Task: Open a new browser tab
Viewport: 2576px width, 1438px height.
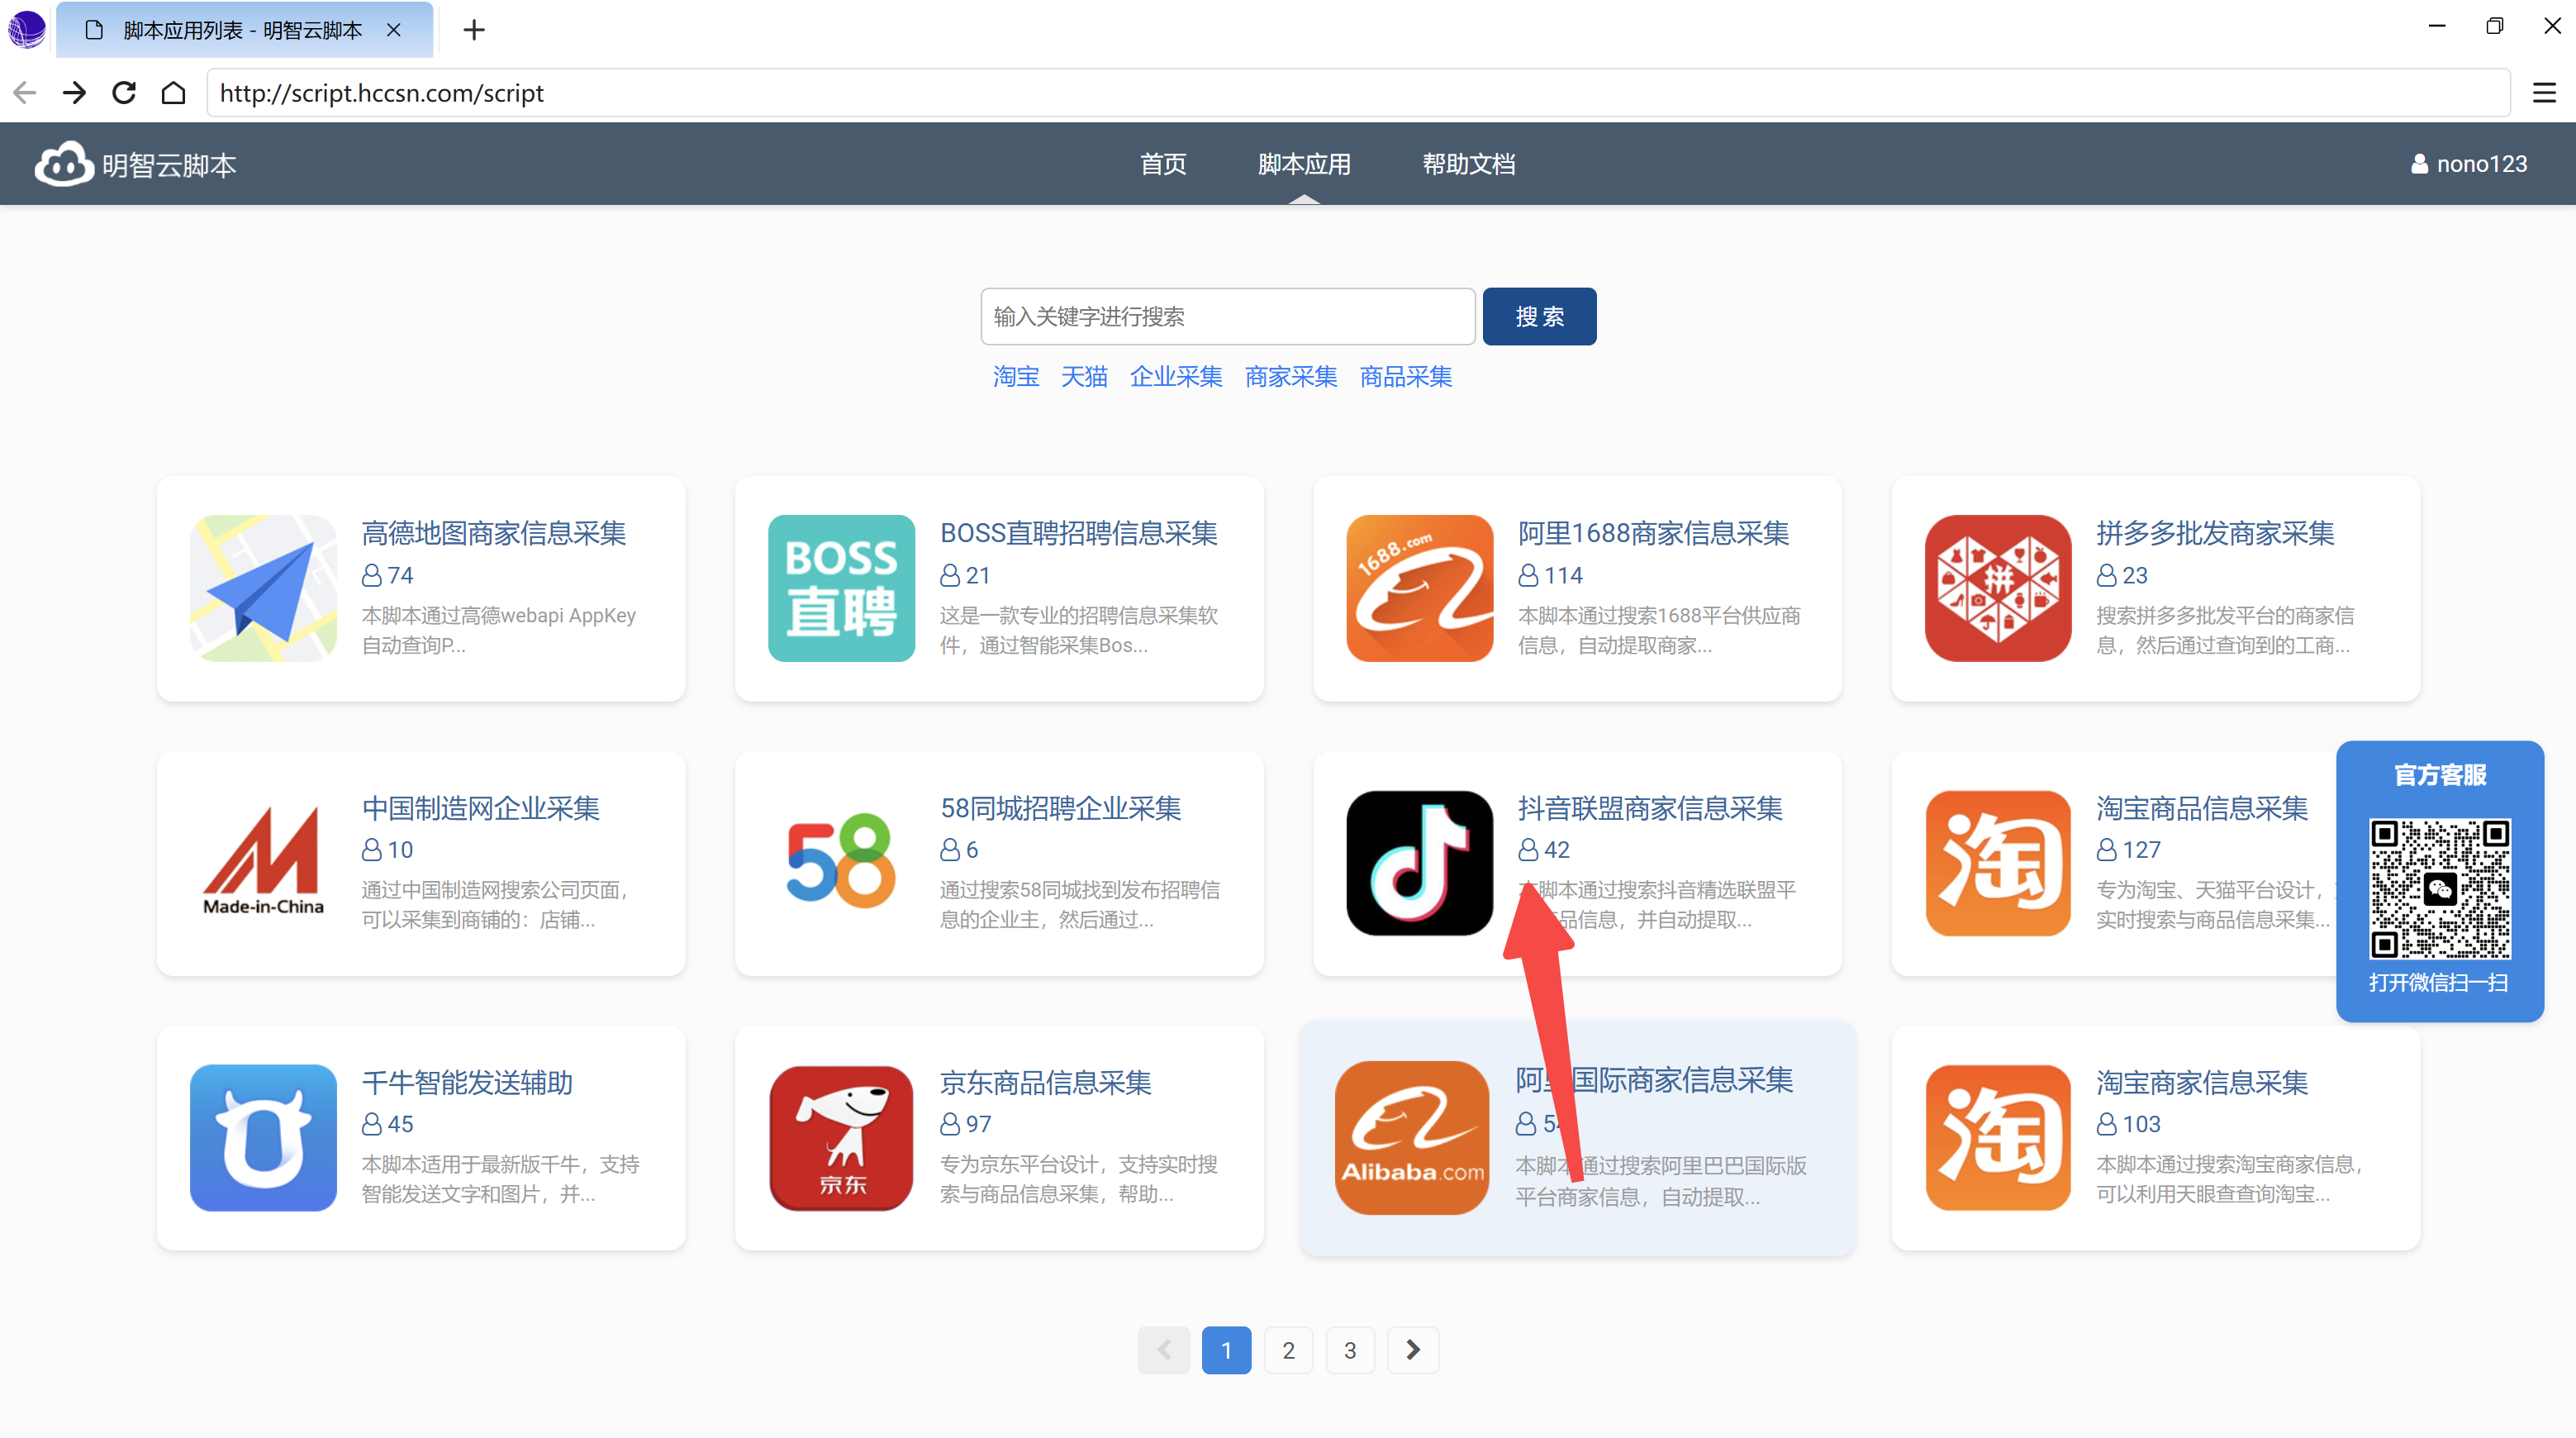Action: point(474,30)
